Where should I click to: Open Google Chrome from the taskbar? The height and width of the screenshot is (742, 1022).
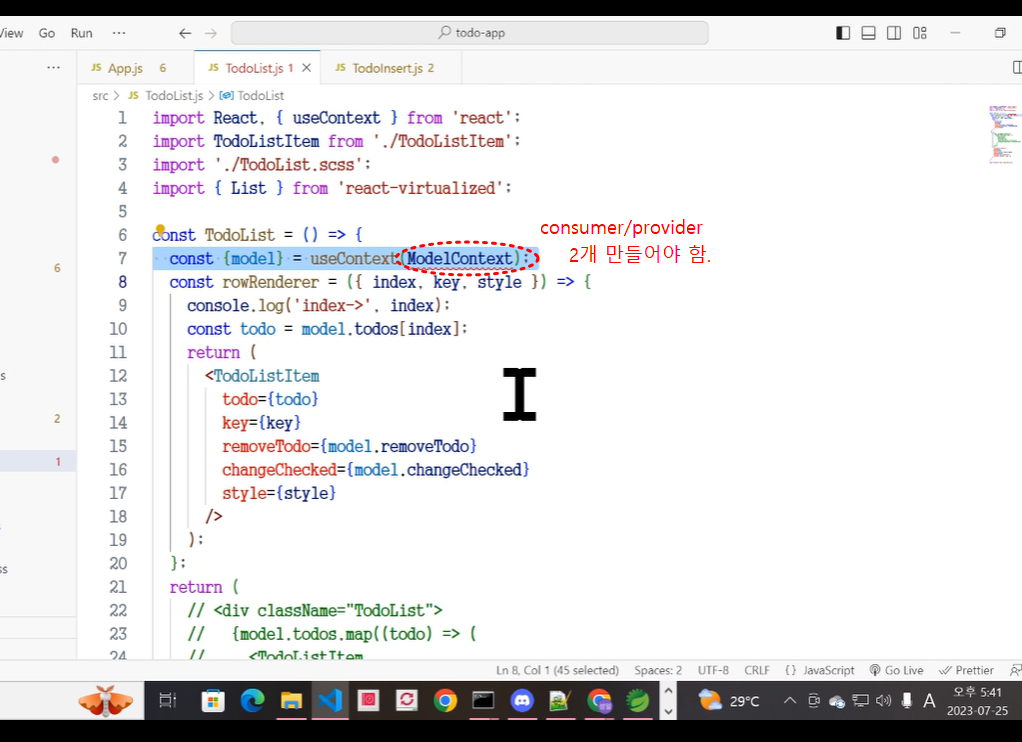(x=445, y=701)
